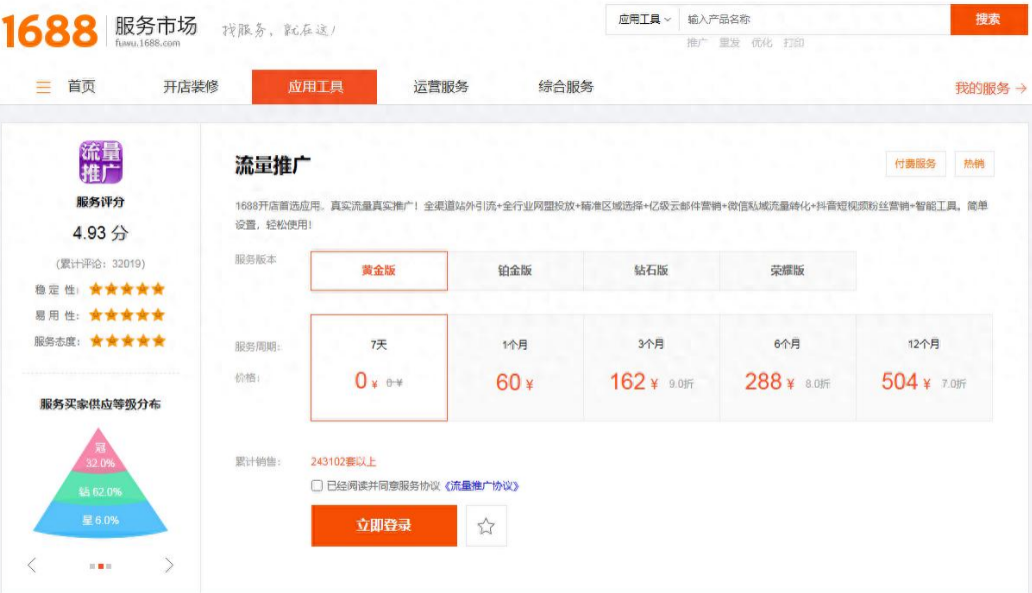The height and width of the screenshot is (593, 1032).
Task: Click the 4.93 分 rating score
Action: pyautogui.click(x=100, y=232)
